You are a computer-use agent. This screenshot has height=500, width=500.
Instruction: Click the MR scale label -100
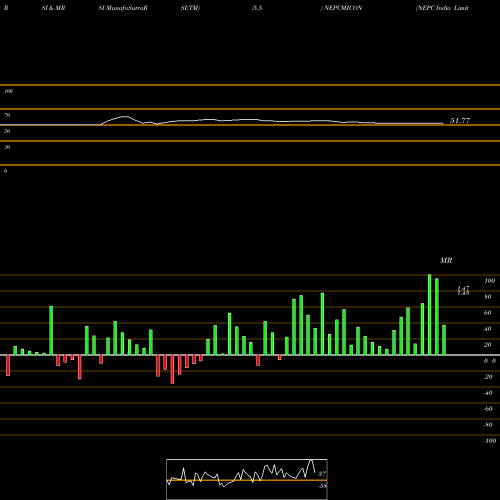tap(490, 441)
